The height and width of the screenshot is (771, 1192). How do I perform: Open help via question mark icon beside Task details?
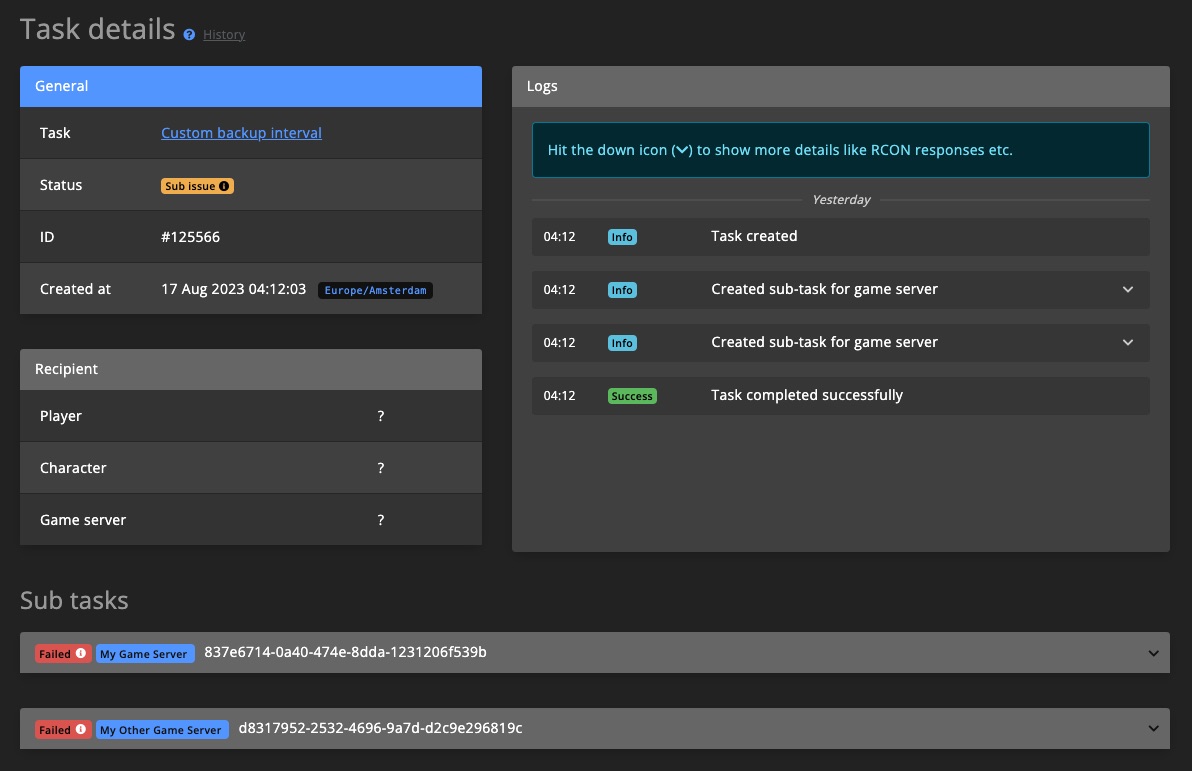tap(189, 33)
